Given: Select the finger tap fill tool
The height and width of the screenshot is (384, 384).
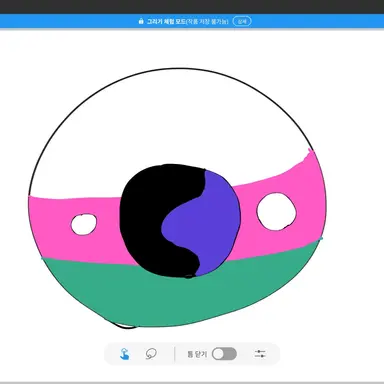Looking at the screenshot, I should pyautogui.click(x=124, y=354).
